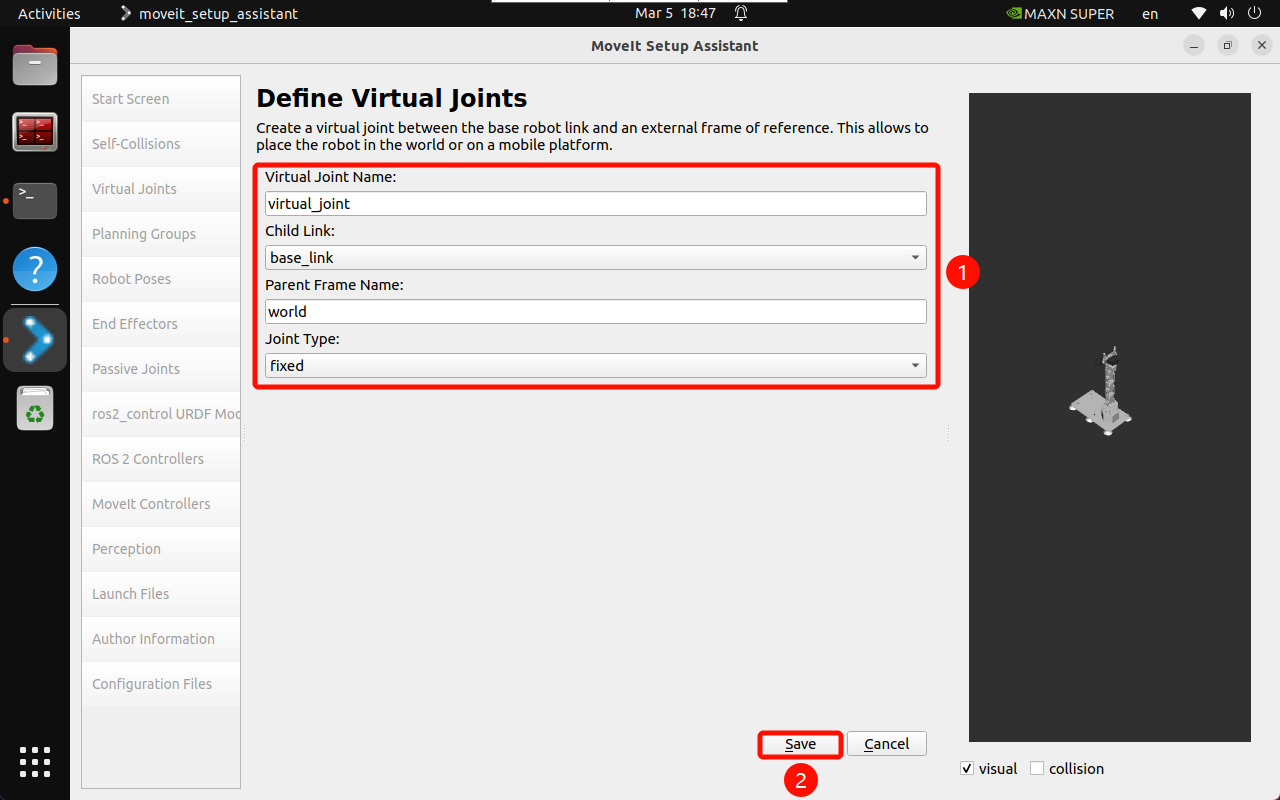Image resolution: width=1280 pixels, height=800 pixels.
Task: Open notification bell in top bar
Action: (x=741, y=14)
